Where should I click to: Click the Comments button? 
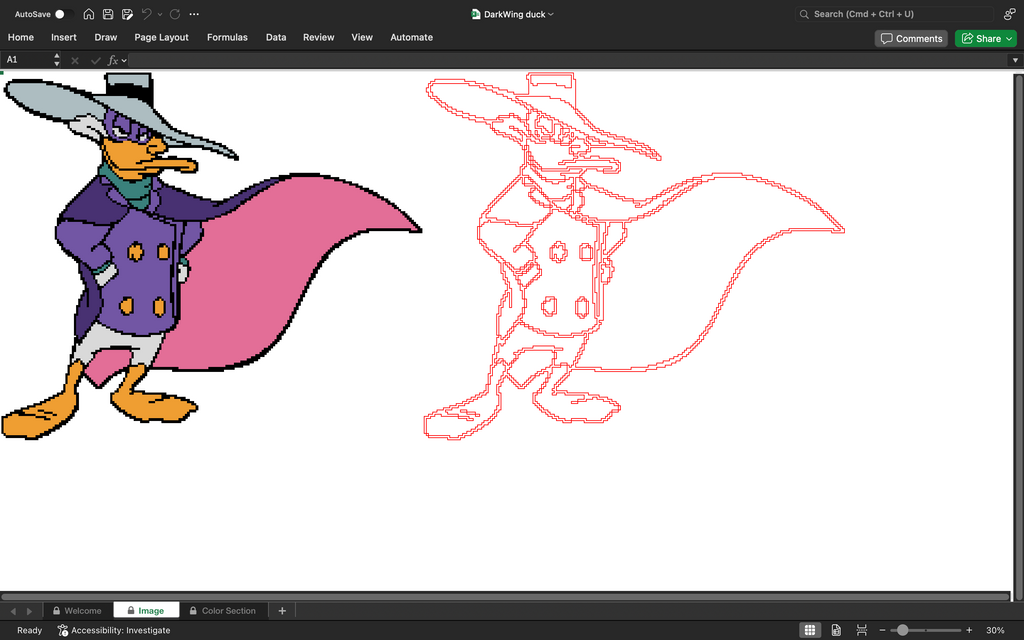click(x=911, y=39)
